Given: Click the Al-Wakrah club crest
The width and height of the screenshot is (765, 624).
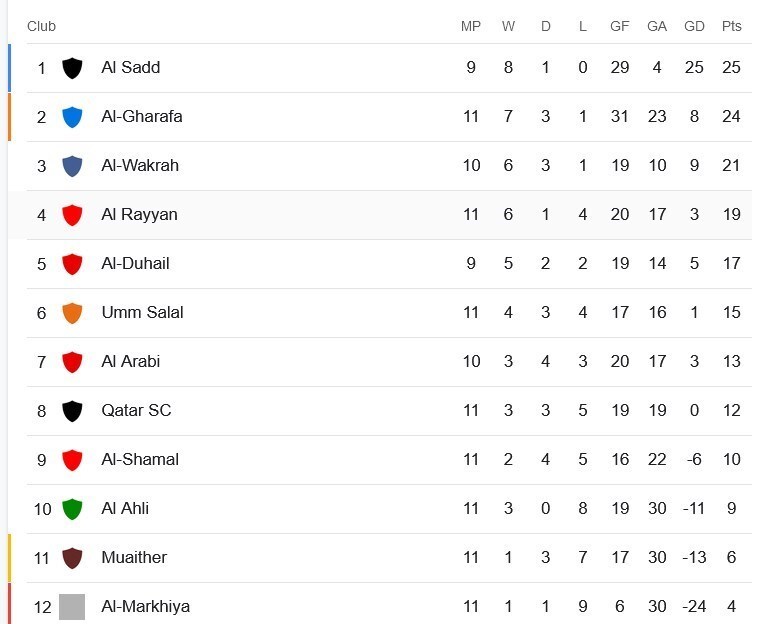Looking at the screenshot, I should [x=72, y=166].
